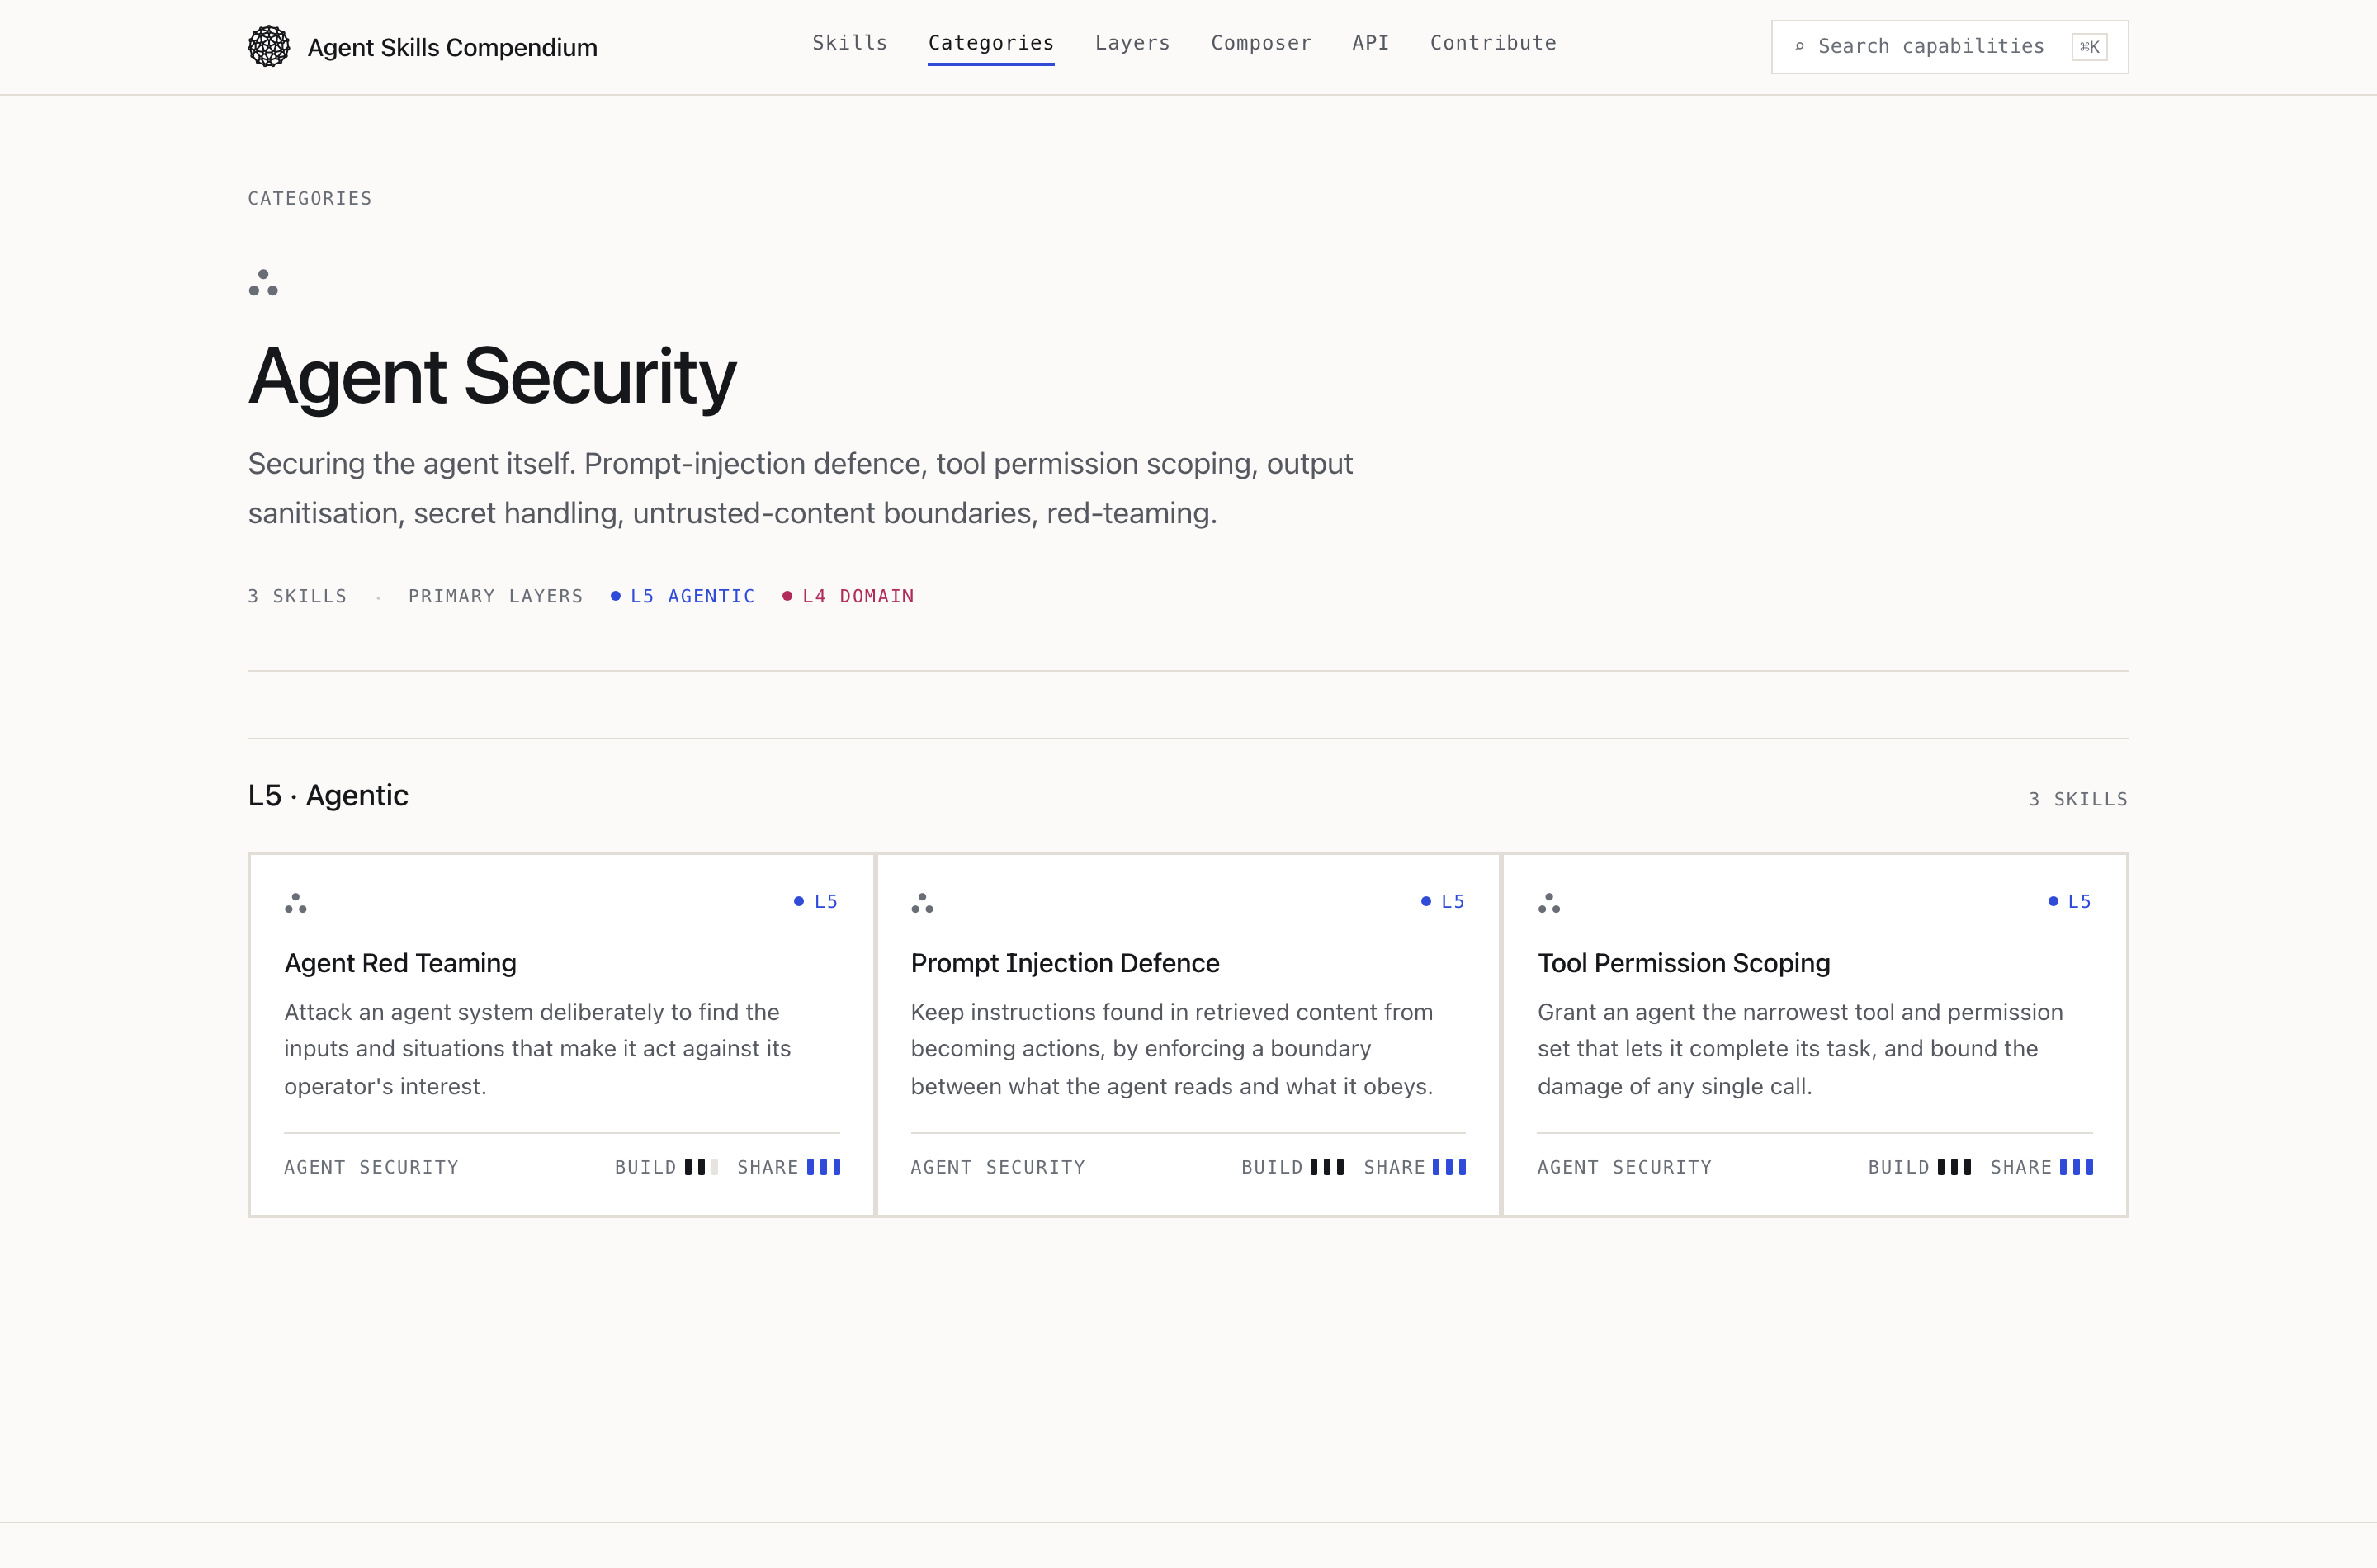The height and width of the screenshot is (1568, 2377).
Task: Select the L4 DOMAIN layer tag
Action: pos(848,596)
